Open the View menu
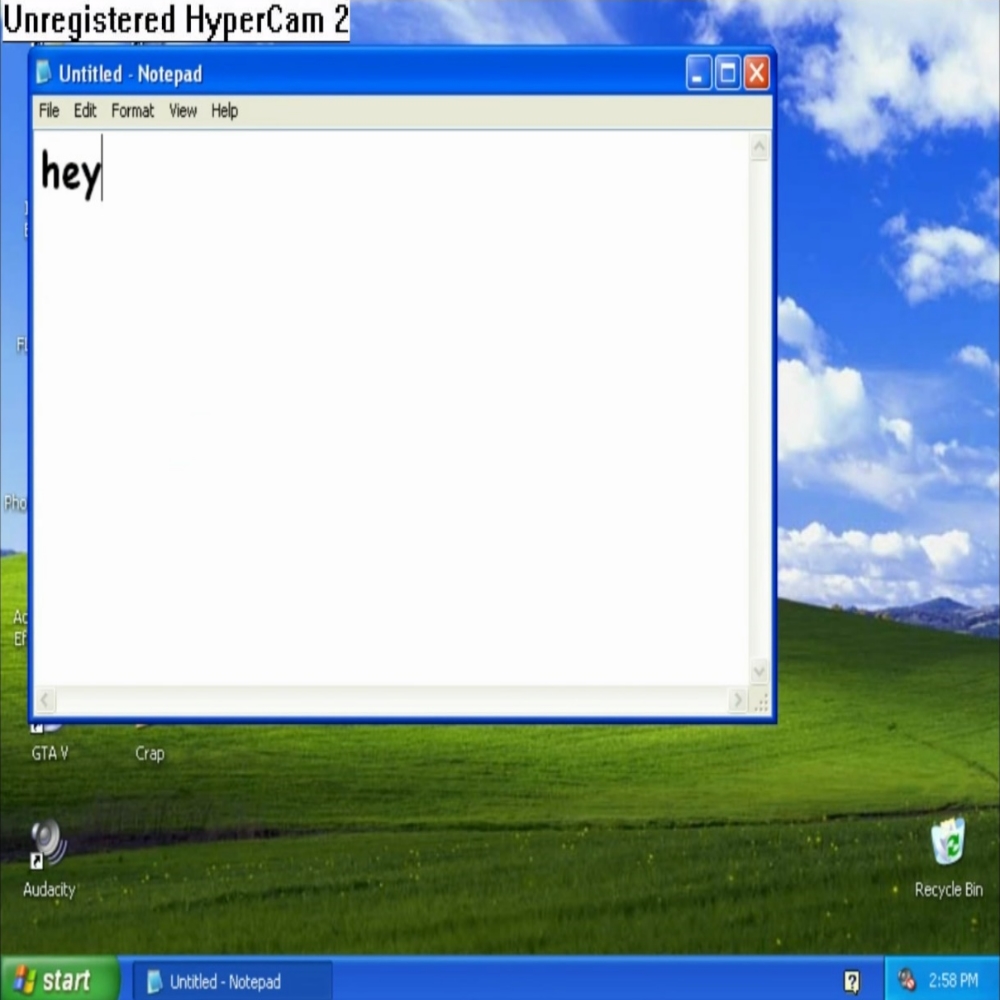 (x=183, y=111)
